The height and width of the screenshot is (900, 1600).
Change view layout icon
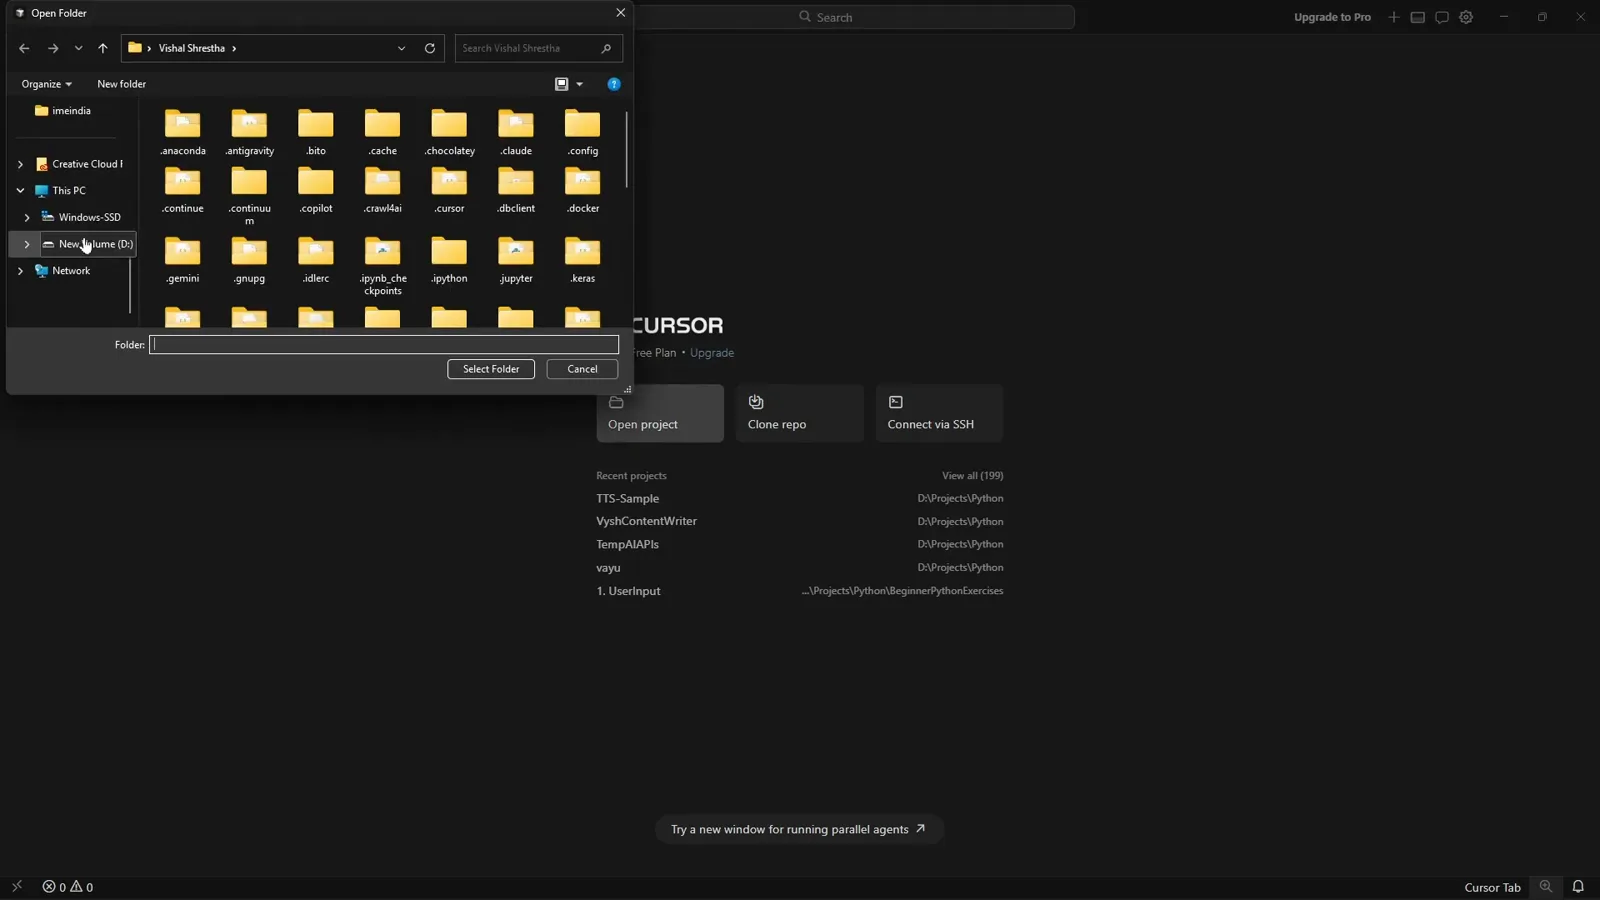pyautogui.click(x=561, y=84)
